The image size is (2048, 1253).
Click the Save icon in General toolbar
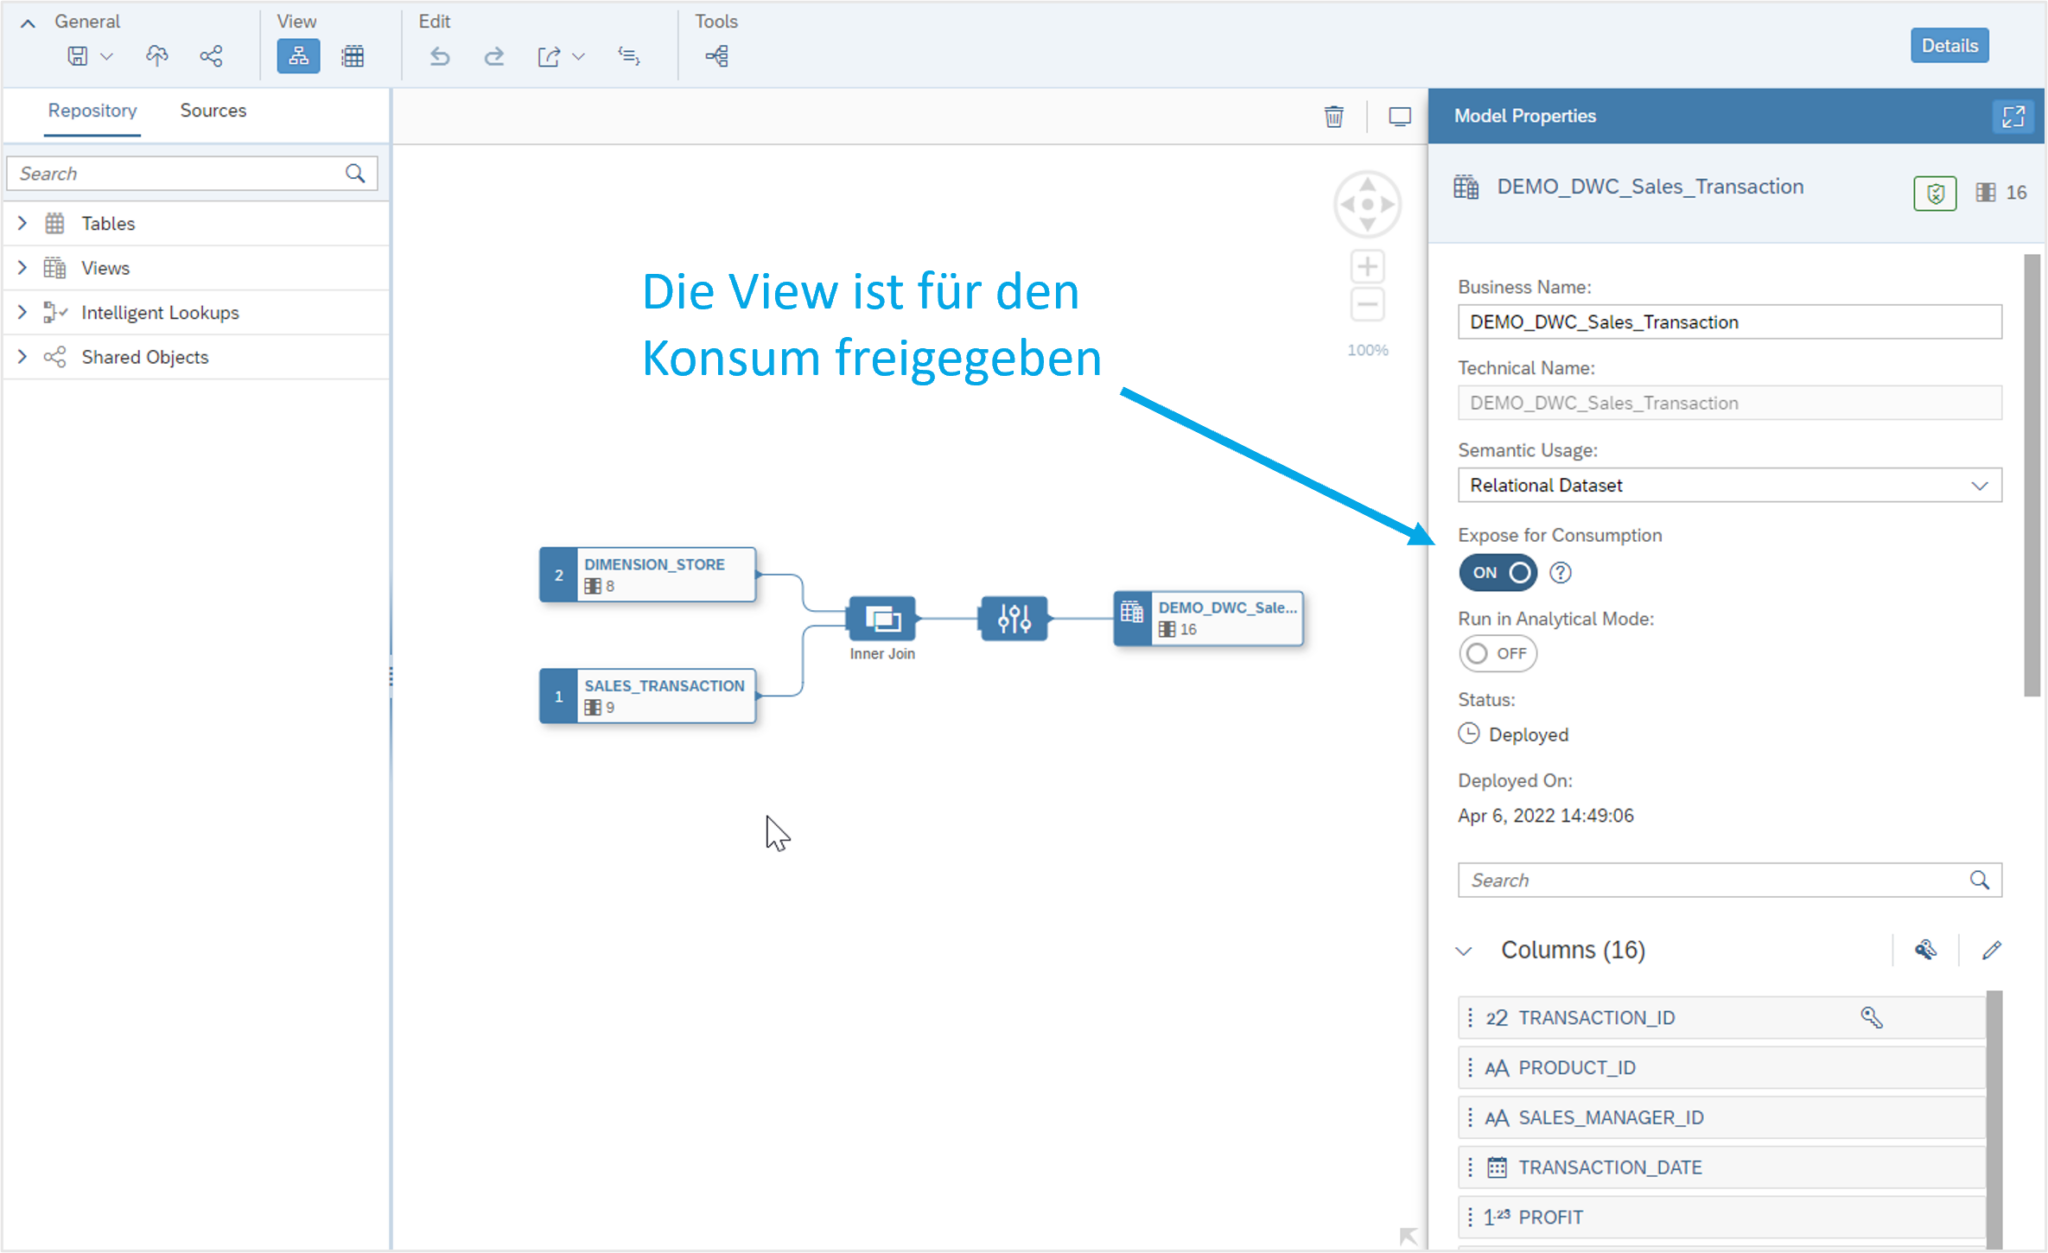pos(79,56)
